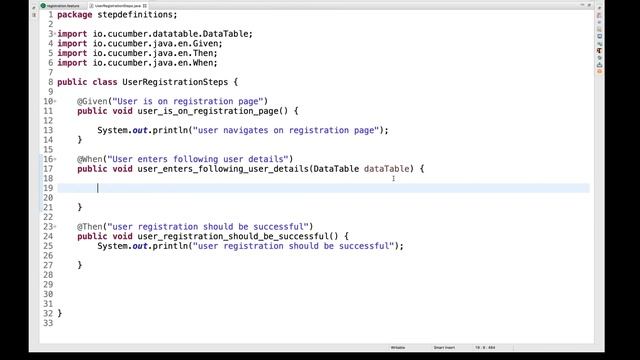Click the highlighted empty line 19
The width and height of the screenshot is (640, 360).
323,188
